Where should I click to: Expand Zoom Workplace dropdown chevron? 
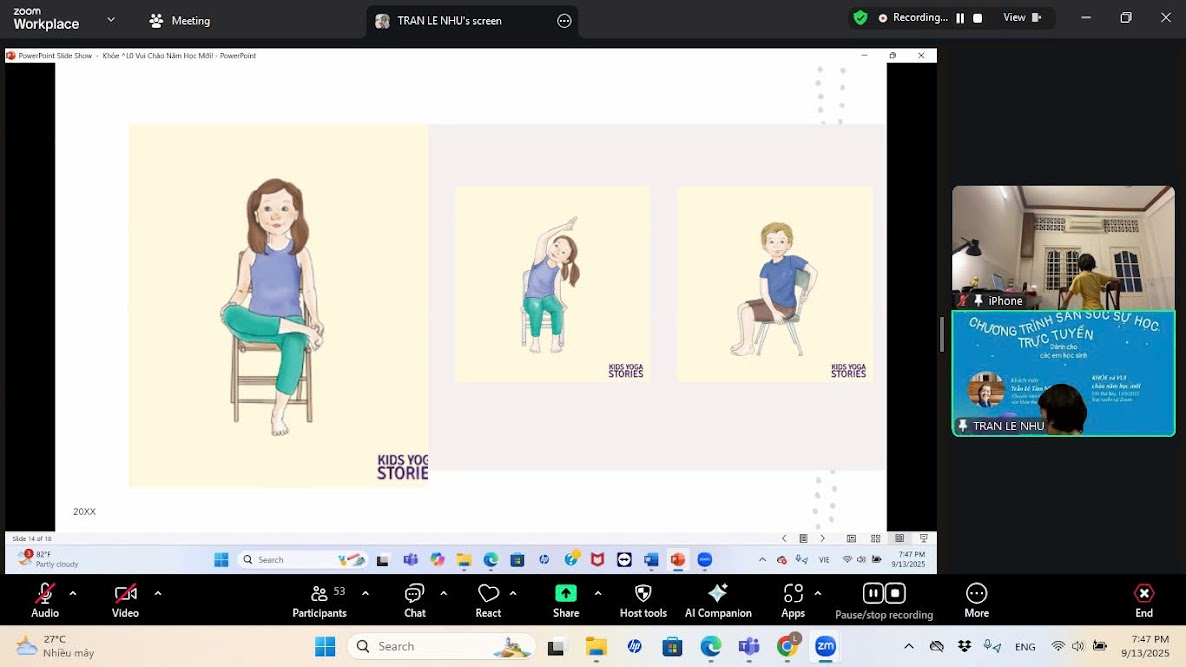[111, 19]
